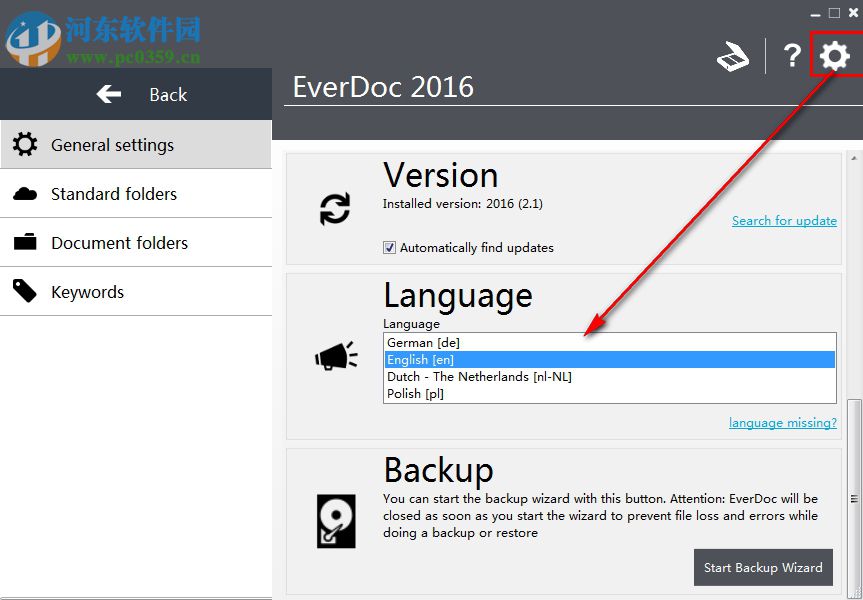The image size is (863, 600).
Task: Open the settings gear icon at top right
Action: point(833,56)
